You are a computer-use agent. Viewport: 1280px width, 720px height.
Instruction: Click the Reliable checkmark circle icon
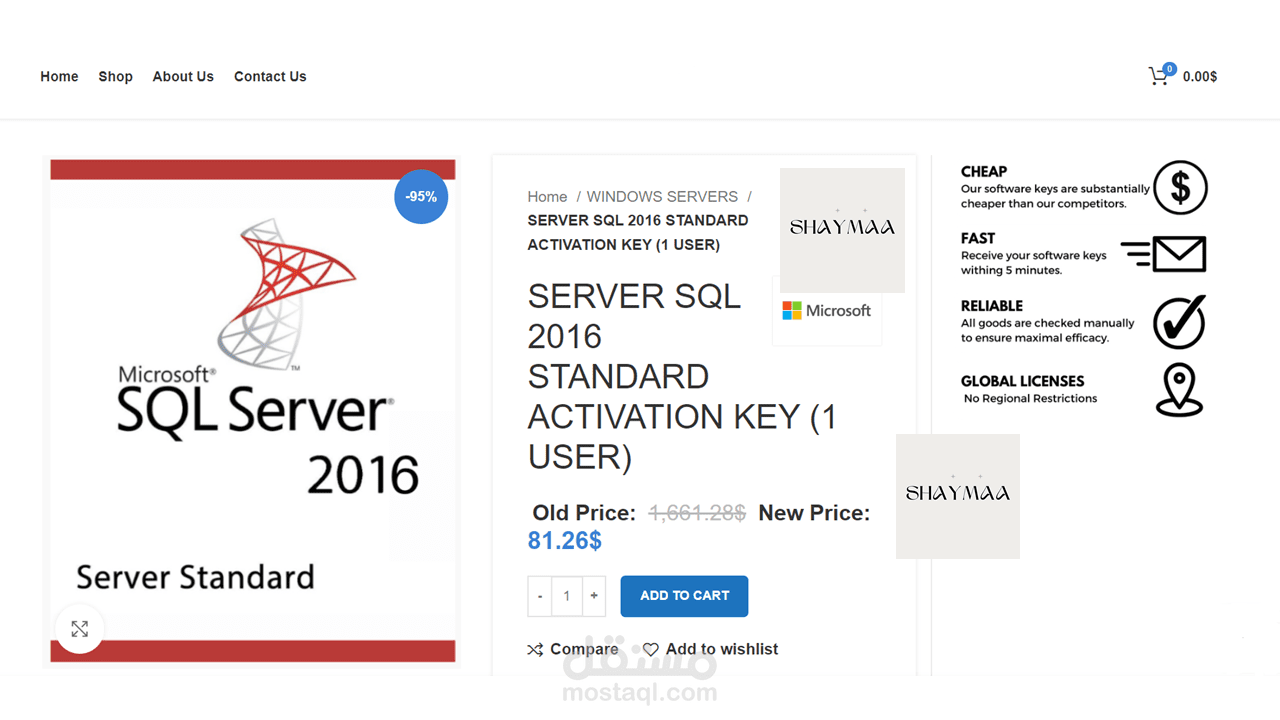1180,322
